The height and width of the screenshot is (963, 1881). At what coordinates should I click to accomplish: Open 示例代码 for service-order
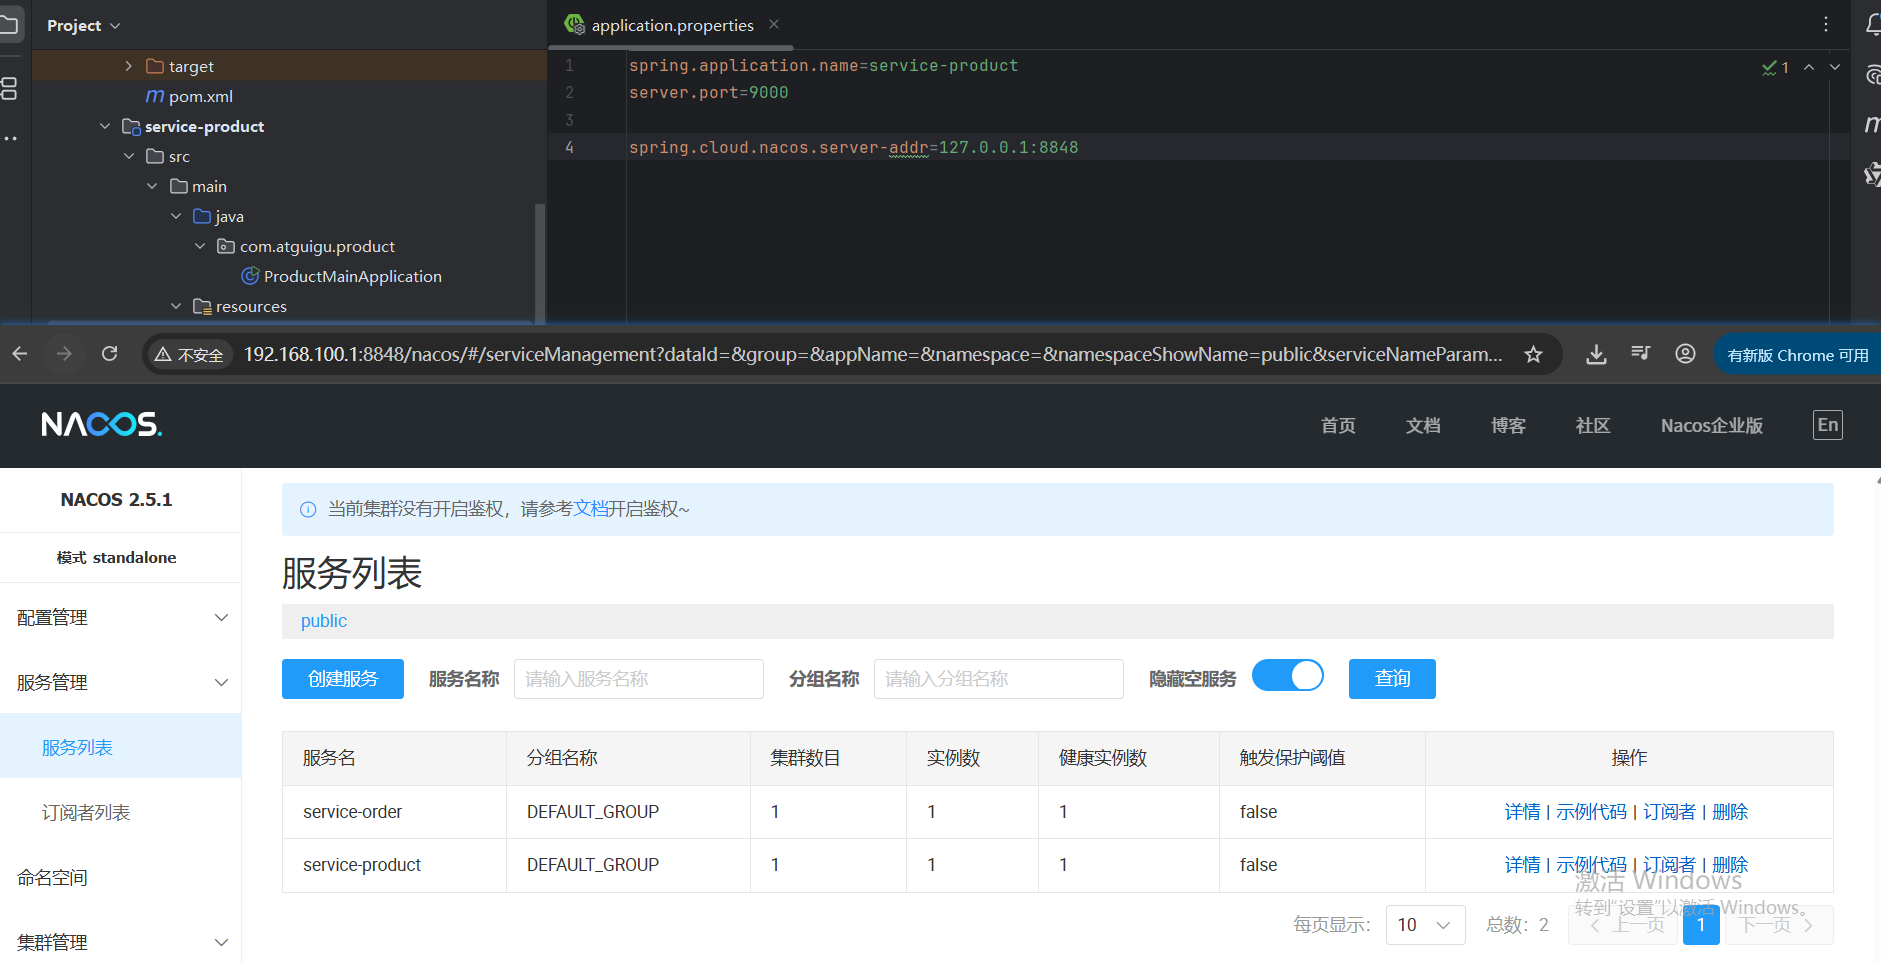click(x=1591, y=812)
